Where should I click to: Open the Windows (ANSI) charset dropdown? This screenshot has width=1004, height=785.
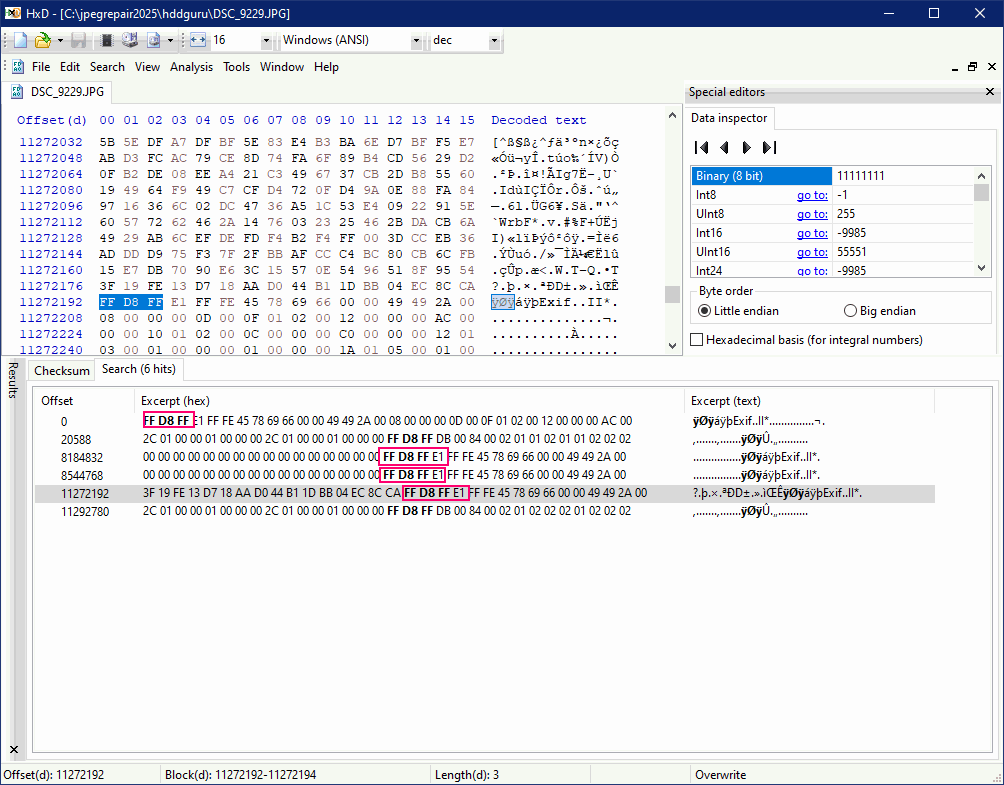click(416, 41)
